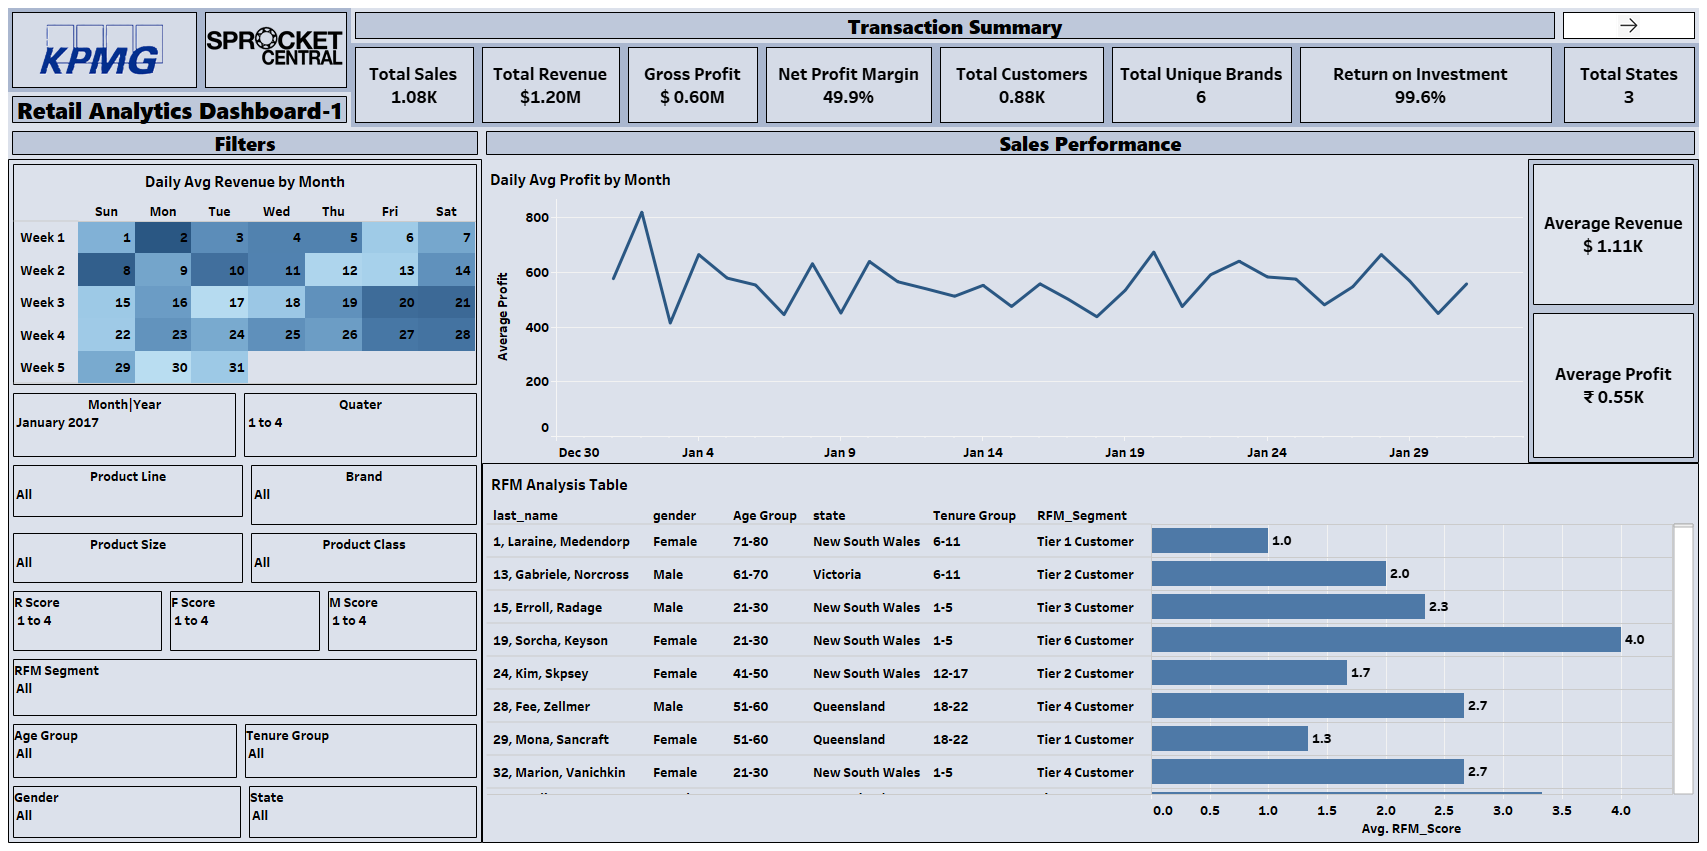The height and width of the screenshot is (851, 1707).
Task: Click the Tier 6 Customer bar for Sorcha
Action: coord(1385,640)
